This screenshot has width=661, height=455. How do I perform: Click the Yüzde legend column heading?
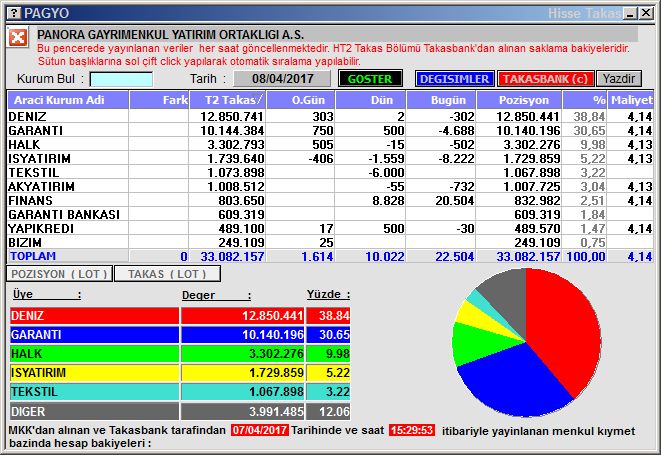pyautogui.click(x=328, y=294)
